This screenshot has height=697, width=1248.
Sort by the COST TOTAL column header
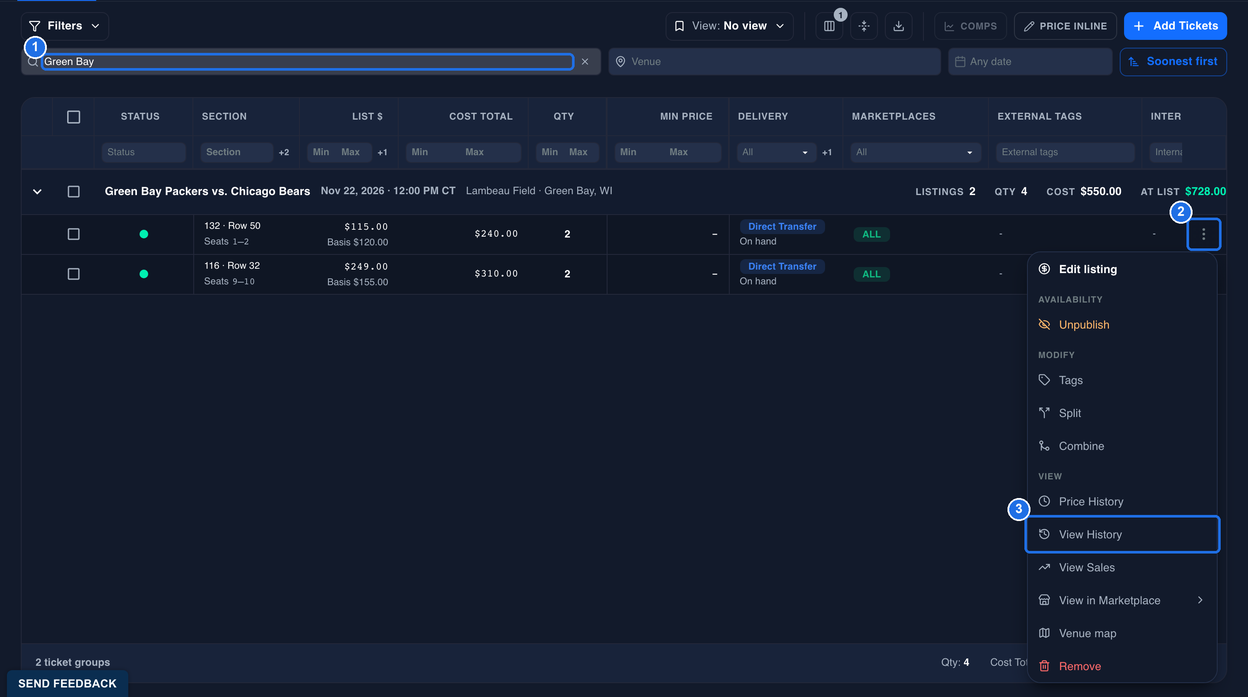pos(480,117)
